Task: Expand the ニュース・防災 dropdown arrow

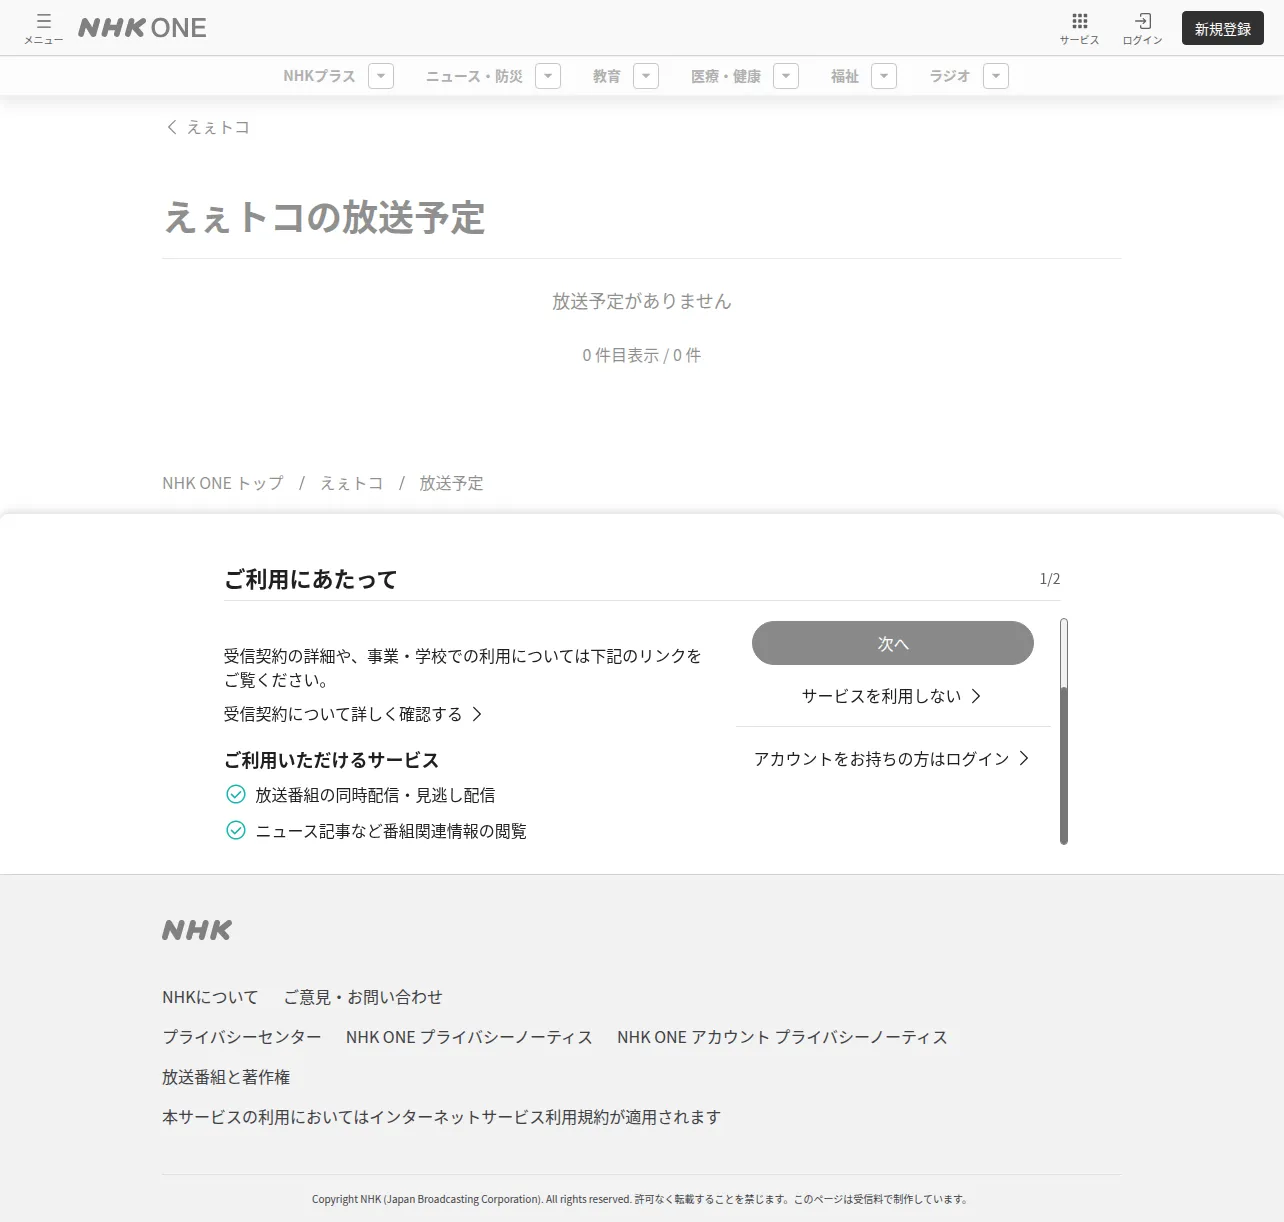Action: pos(548,76)
